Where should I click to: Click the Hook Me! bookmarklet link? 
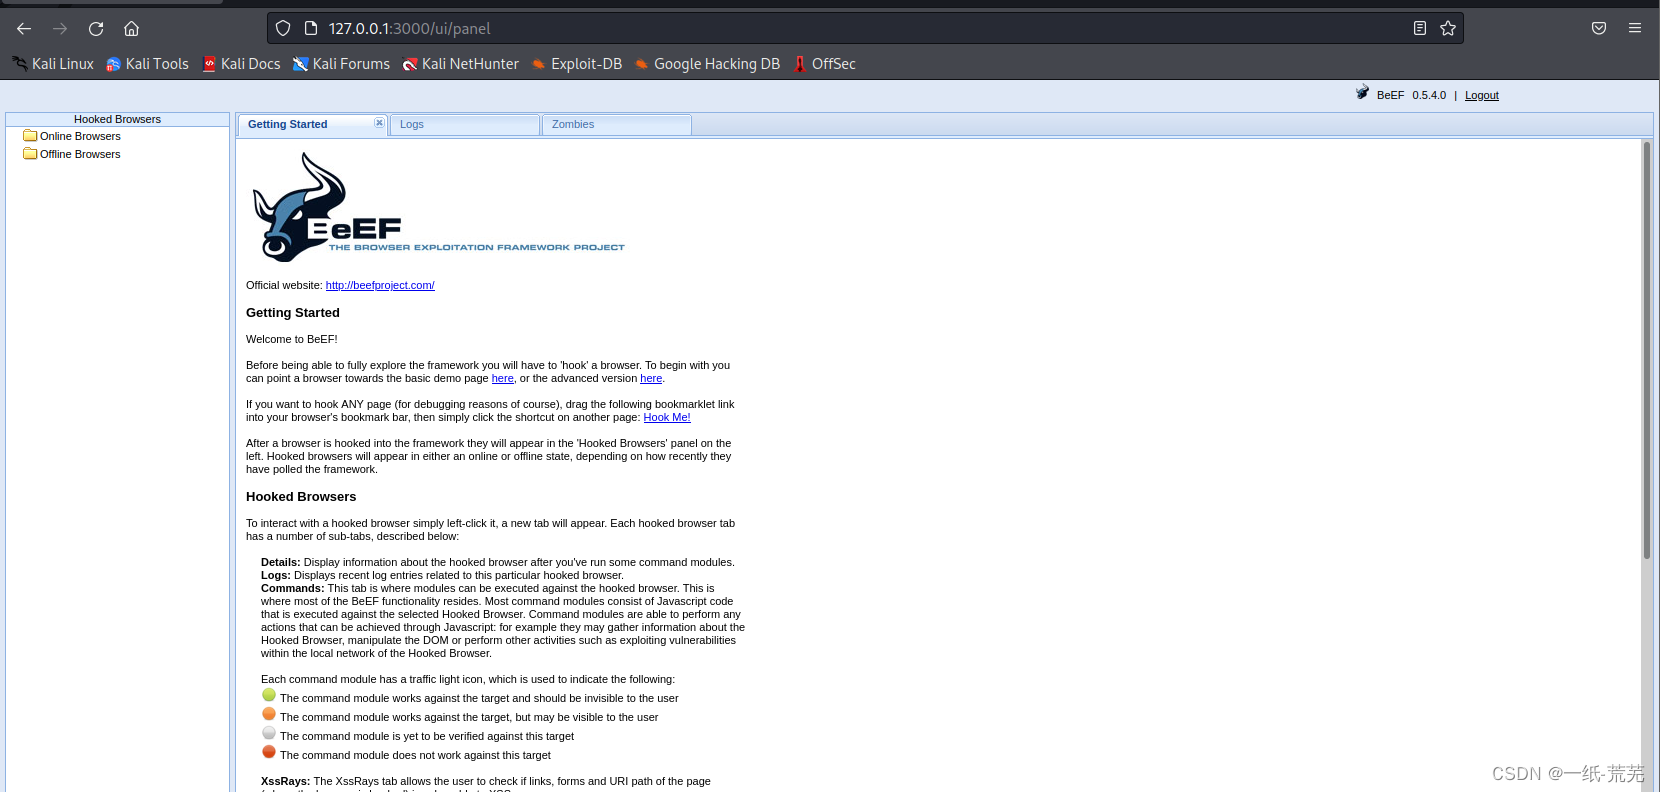[x=667, y=417]
